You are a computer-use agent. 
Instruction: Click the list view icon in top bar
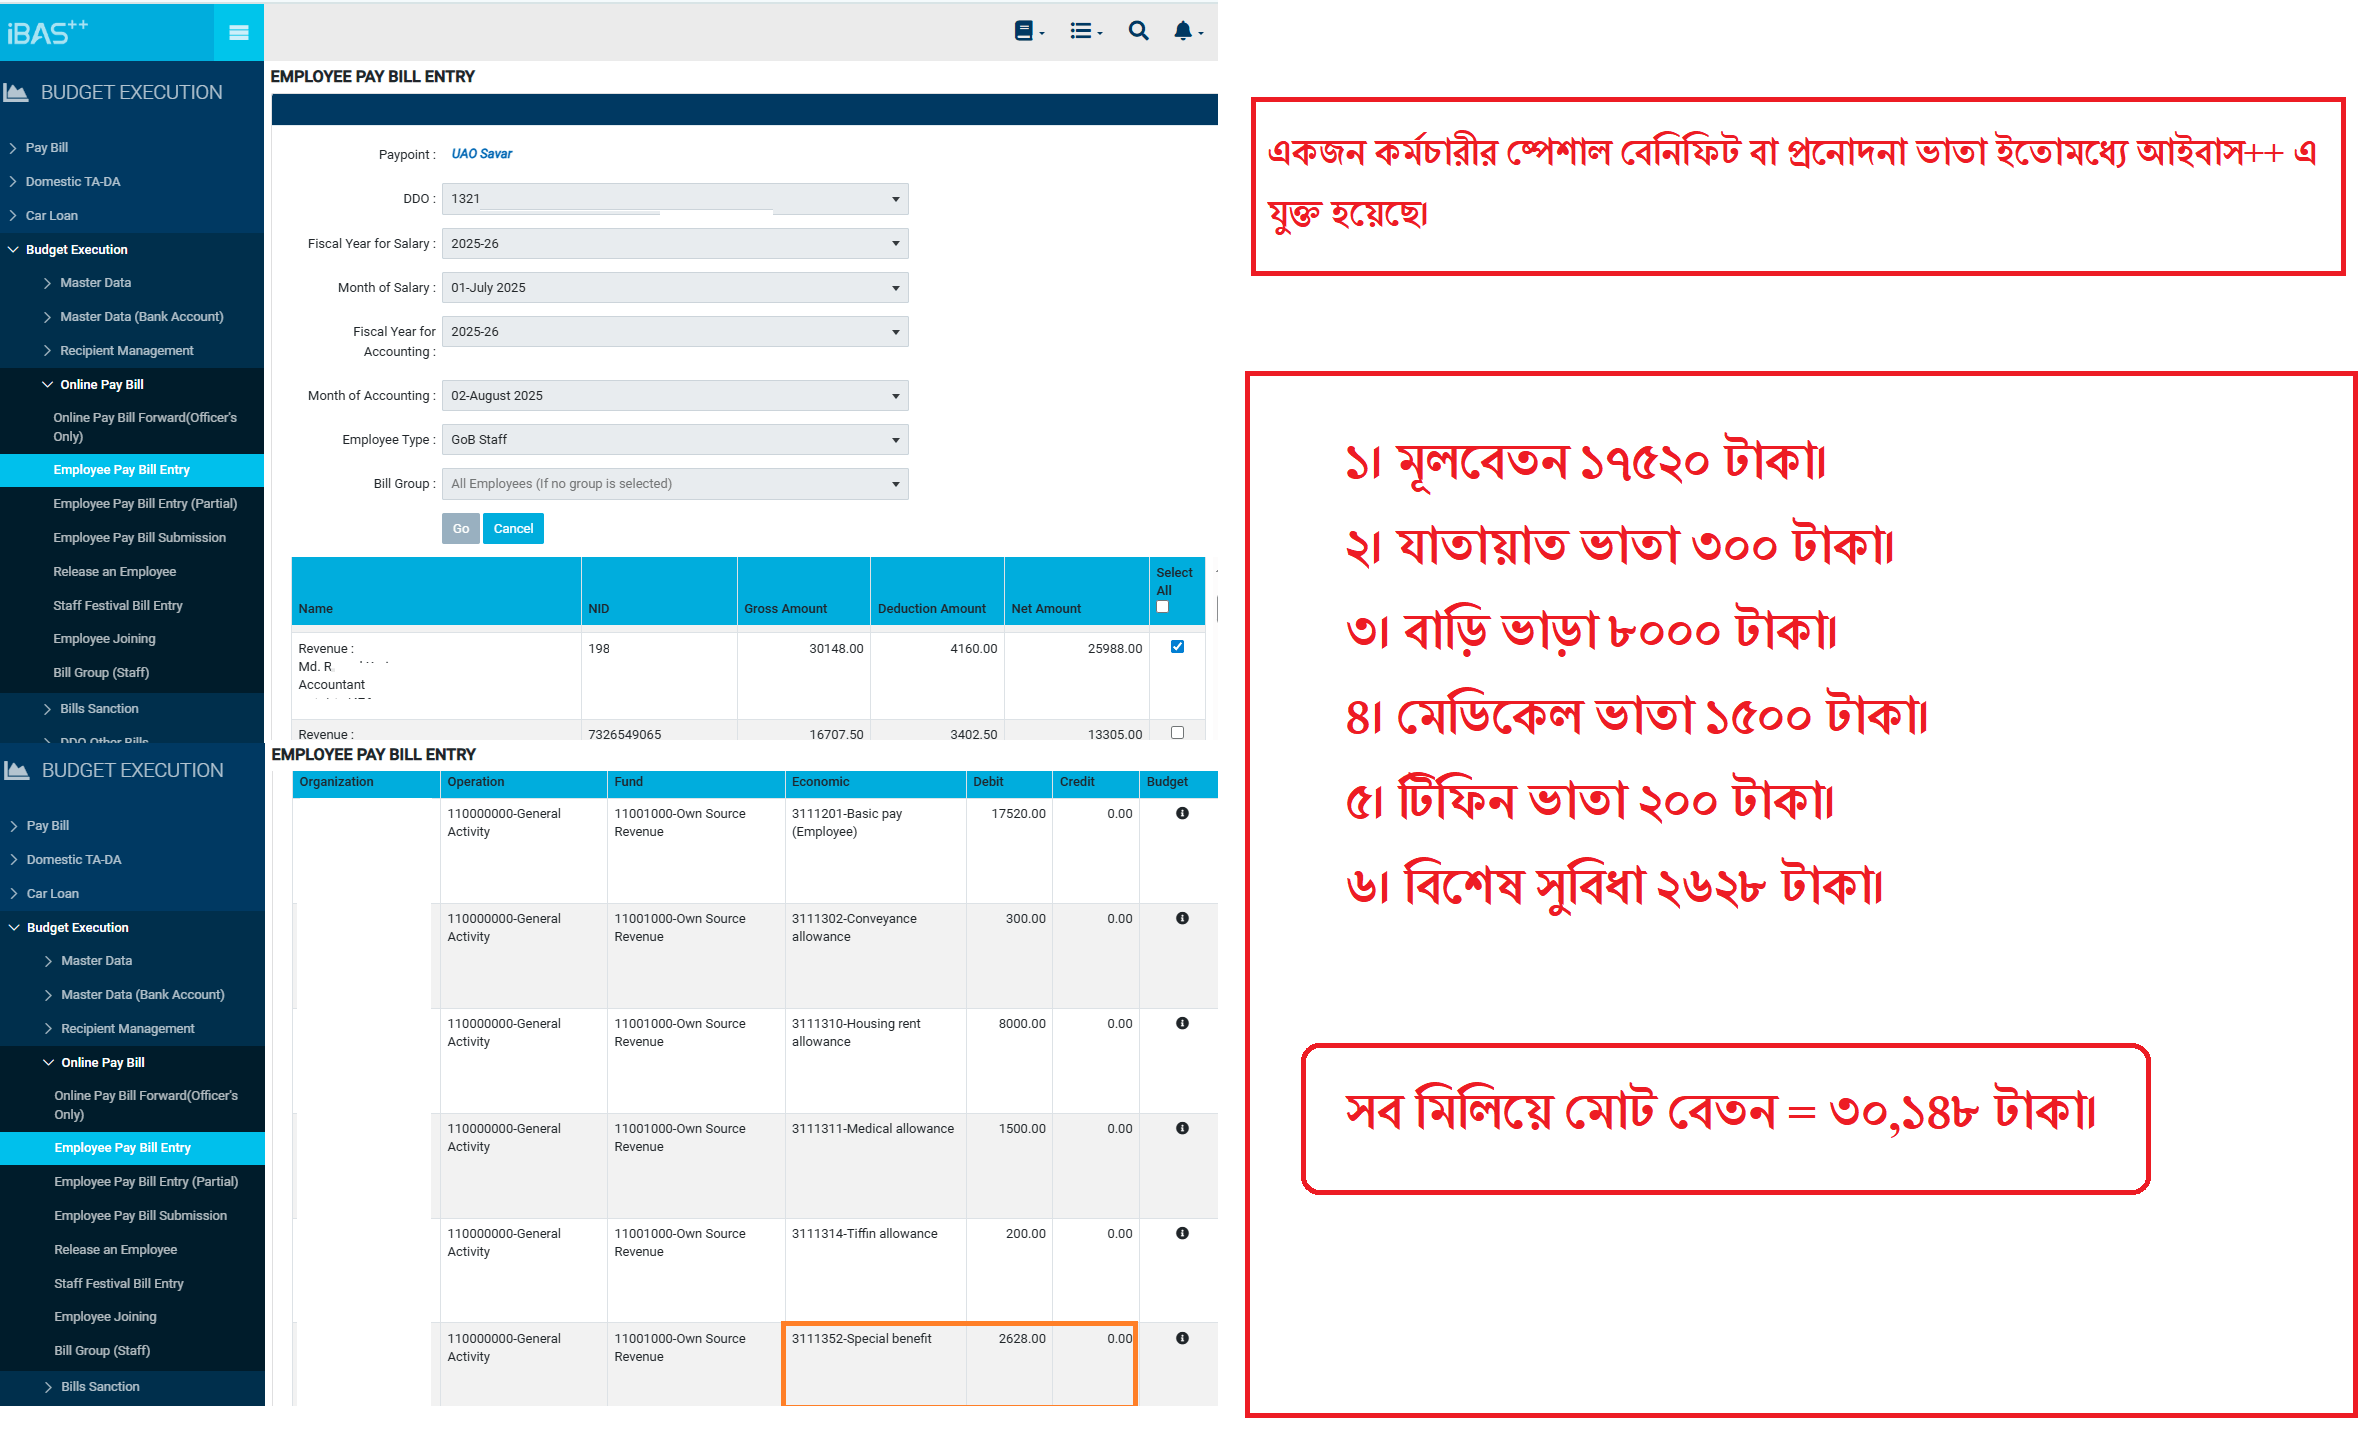click(x=1081, y=31)
